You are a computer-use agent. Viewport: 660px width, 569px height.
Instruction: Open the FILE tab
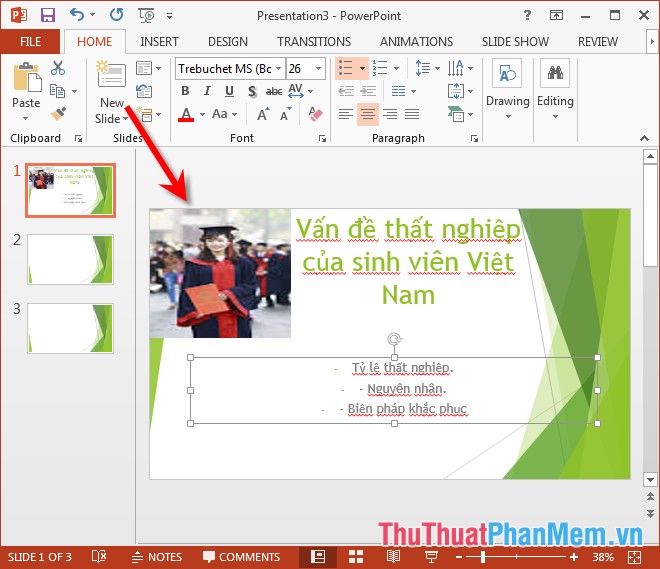point(30,42)
